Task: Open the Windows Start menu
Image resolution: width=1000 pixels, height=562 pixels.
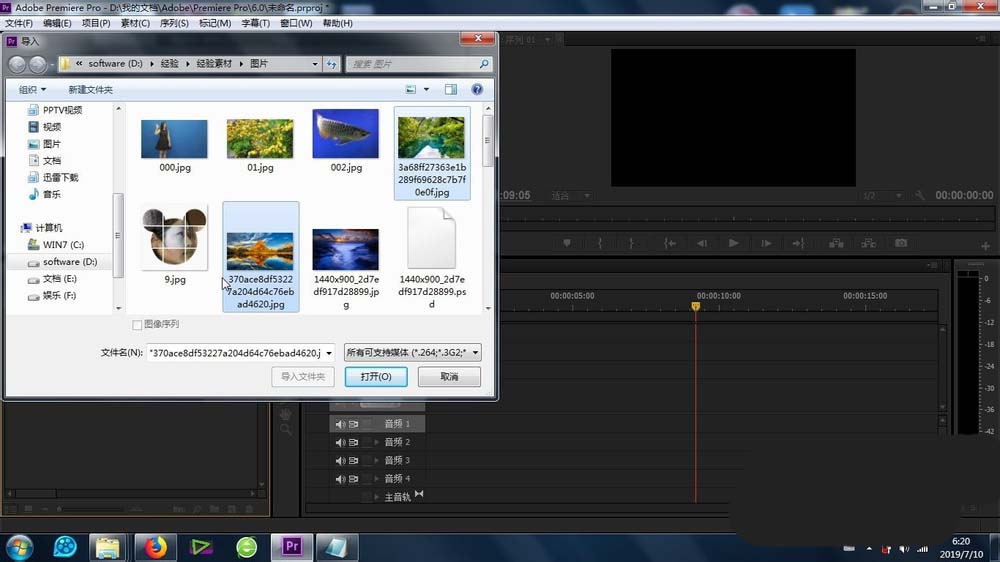Action: click(19, 547)
